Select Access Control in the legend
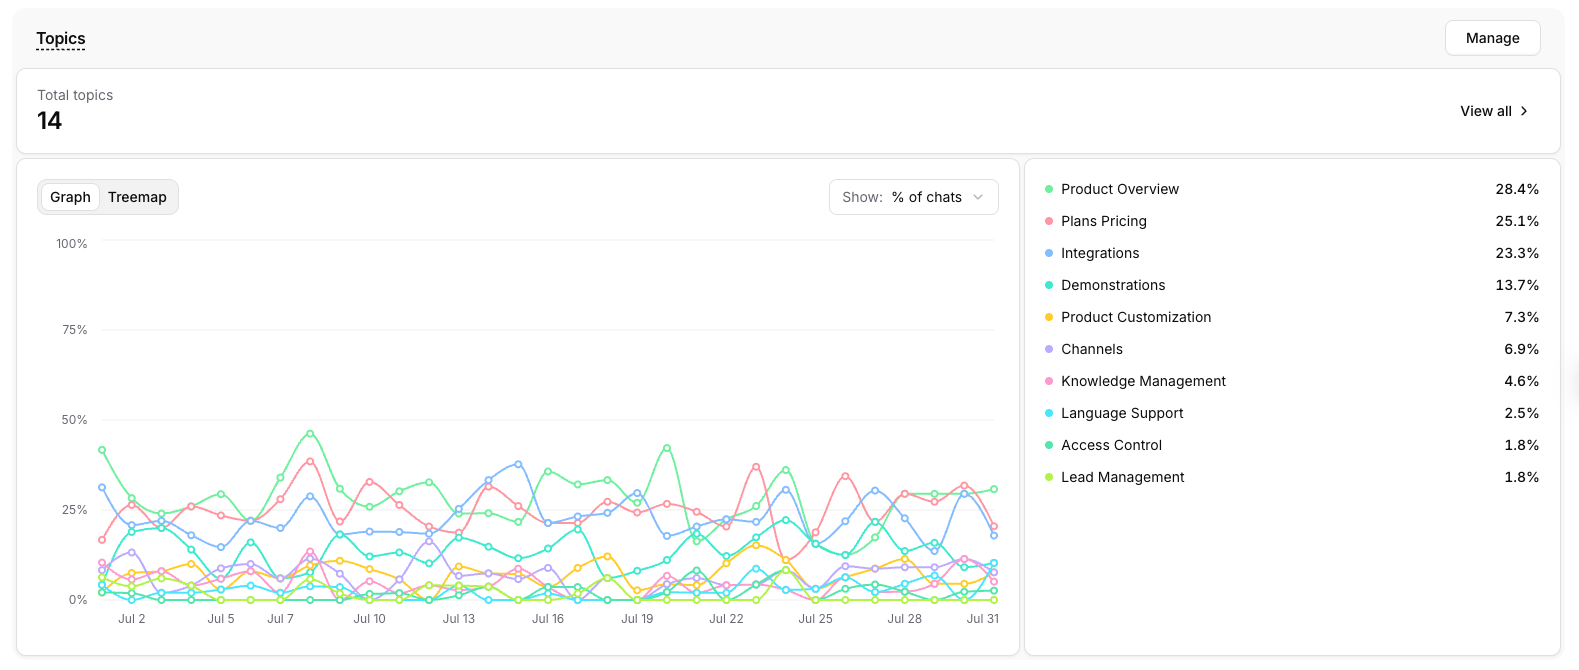Viewport: 1579px width, 670px height. [1111, 445]
